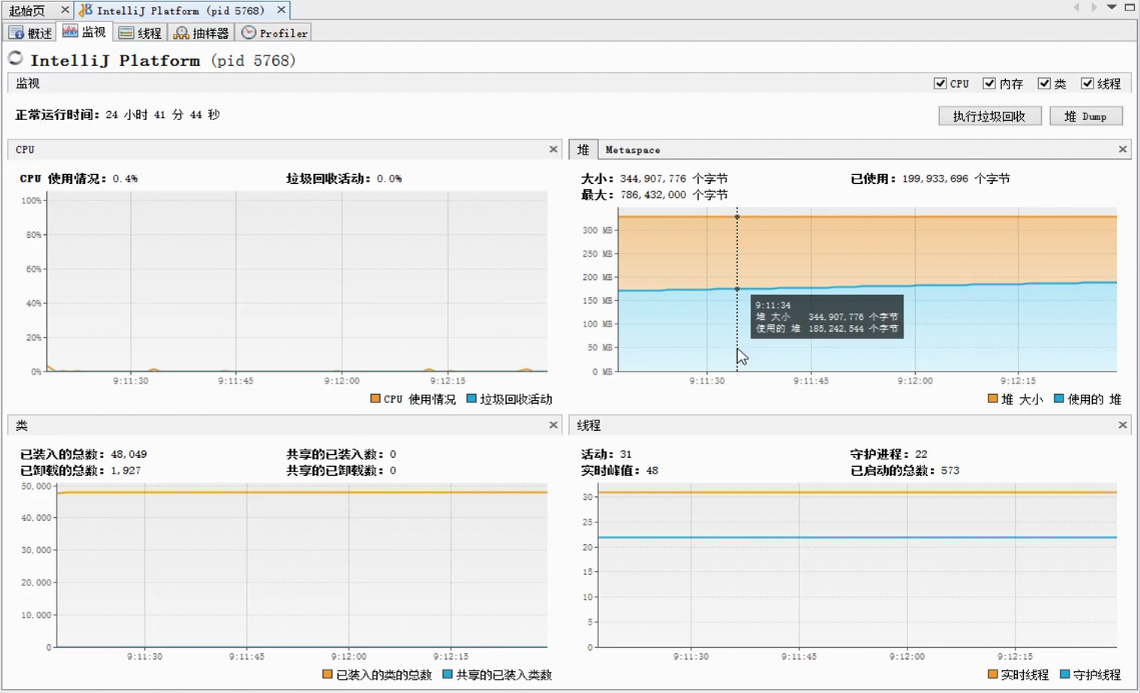Click the 正常运行时间 uptime text
Screen dimensions: 1140x693
tap(117, 114)
